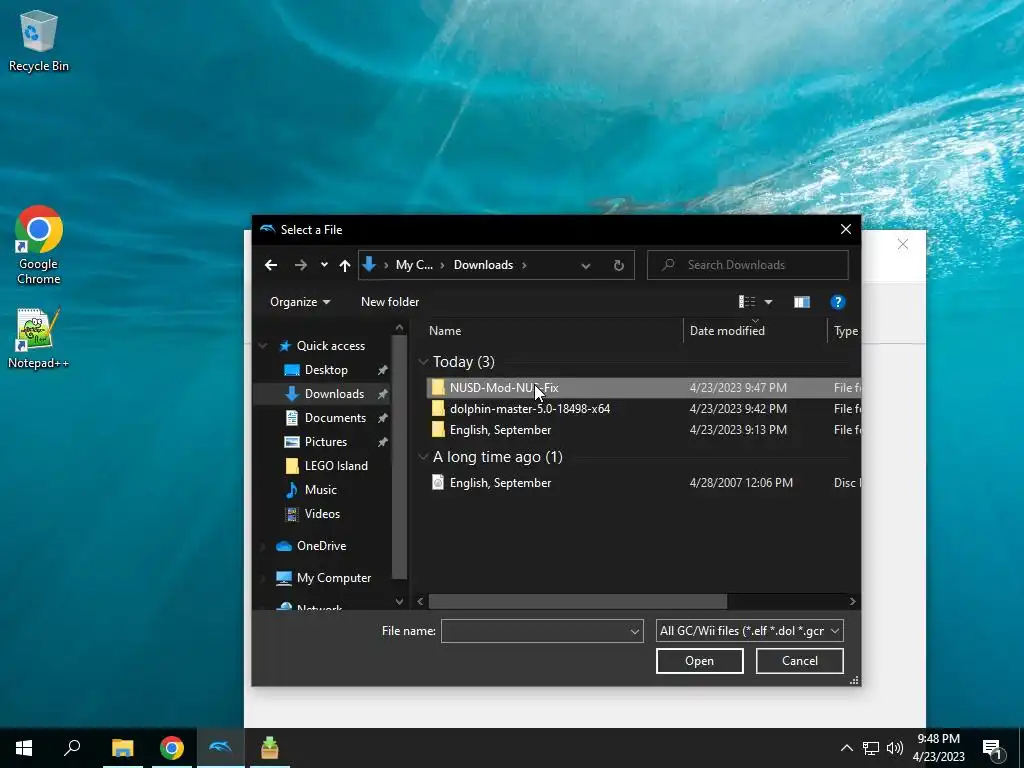Click the Cancel button
Image resolution: width=1024 pixels, height=768 pixels.
click(799, 661)
